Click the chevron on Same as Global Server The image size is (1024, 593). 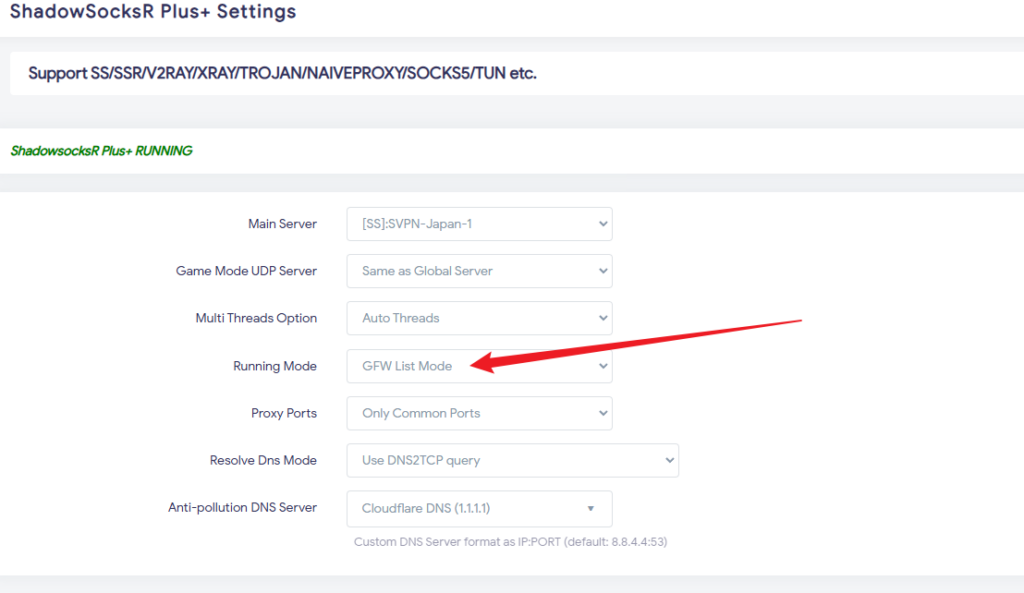(603, 271)
